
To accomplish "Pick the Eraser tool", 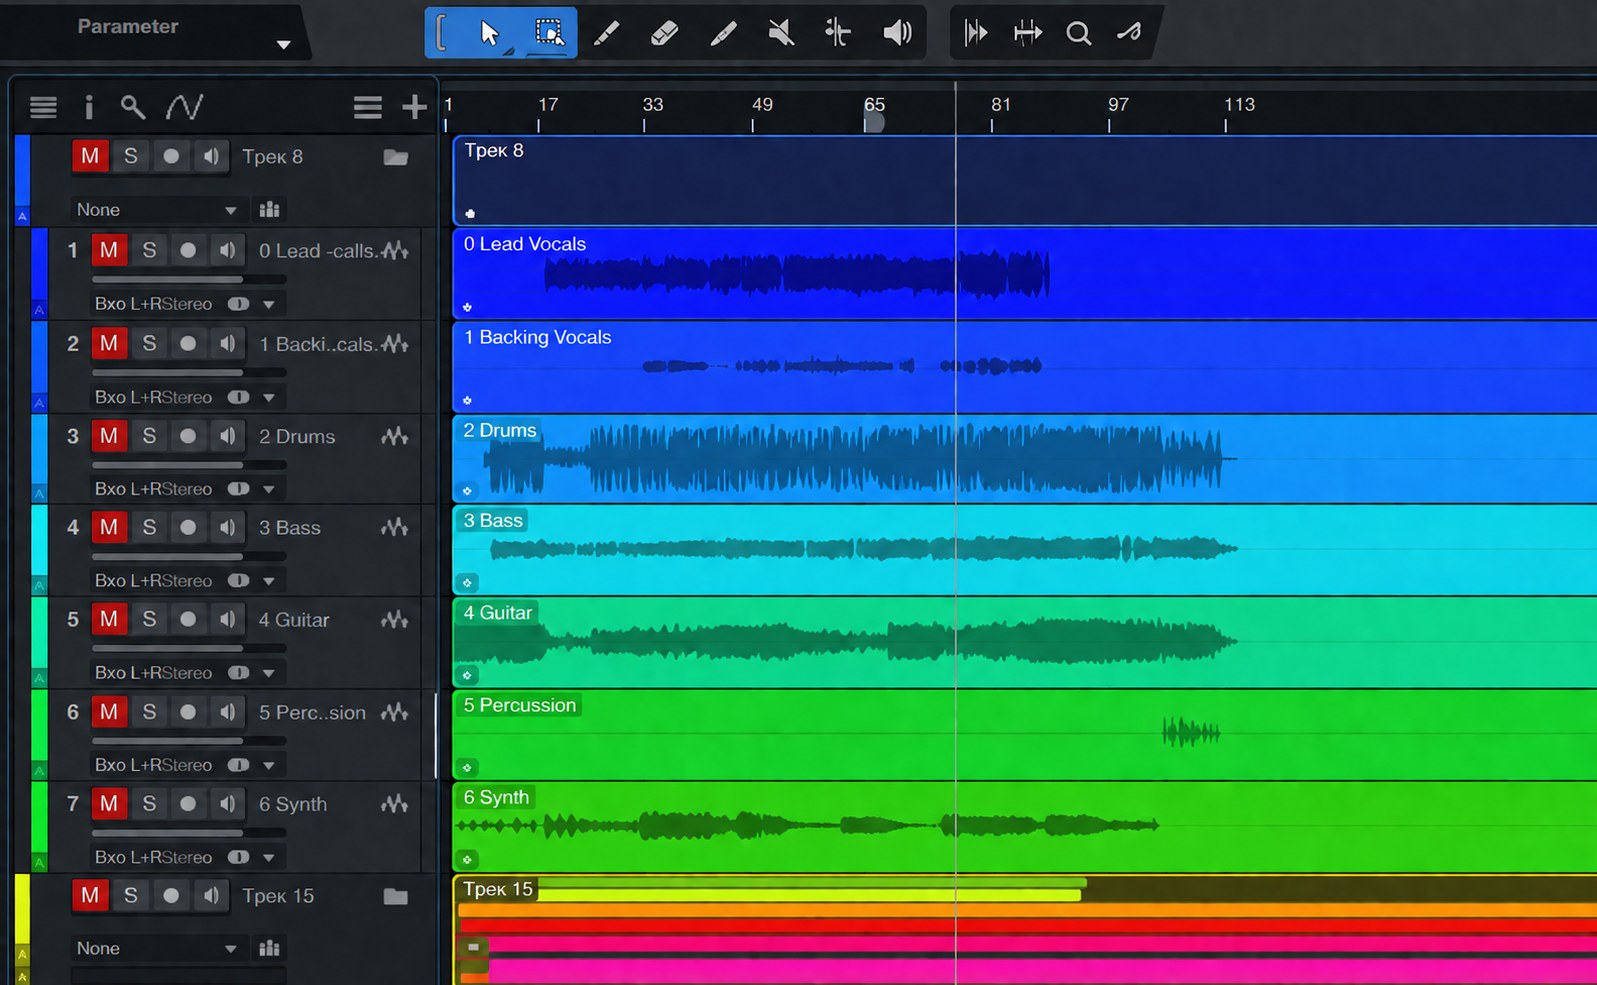I will 664,33.
